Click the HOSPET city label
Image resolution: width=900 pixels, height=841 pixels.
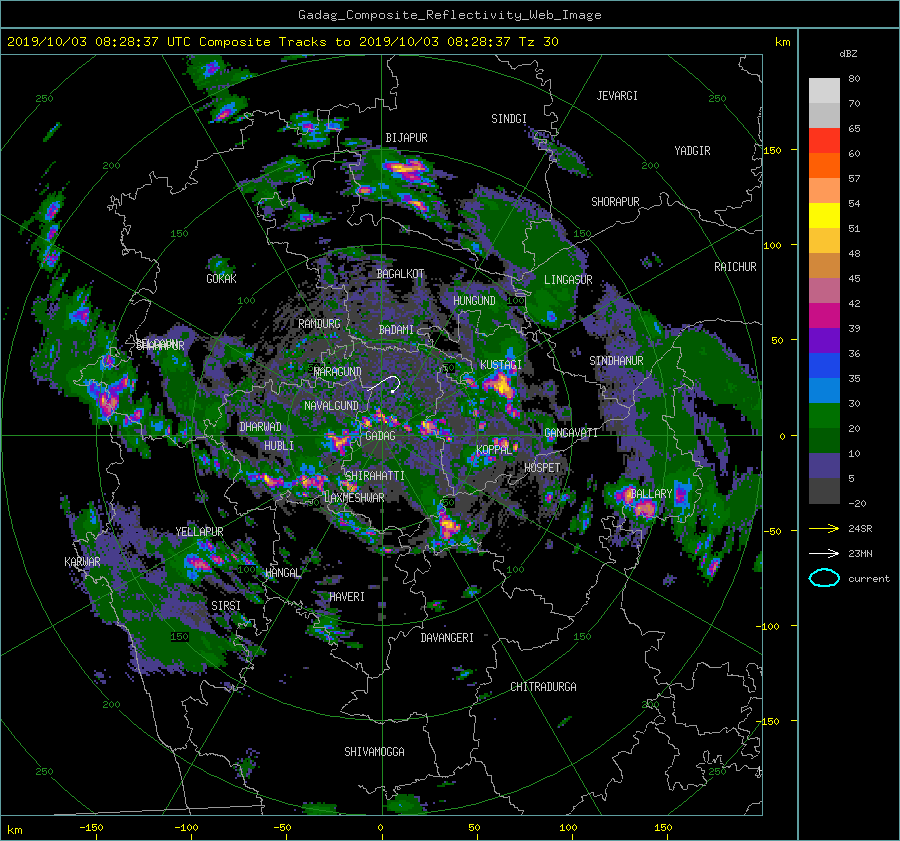[542, 468]
